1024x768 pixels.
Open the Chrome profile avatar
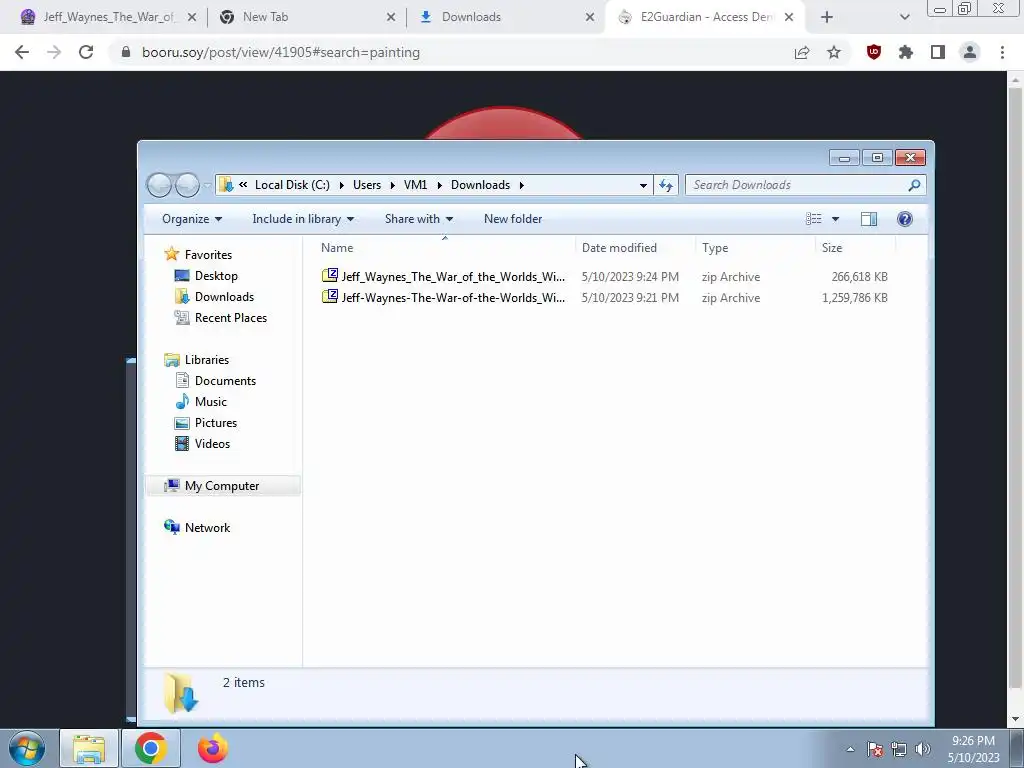tap(970, 52)
